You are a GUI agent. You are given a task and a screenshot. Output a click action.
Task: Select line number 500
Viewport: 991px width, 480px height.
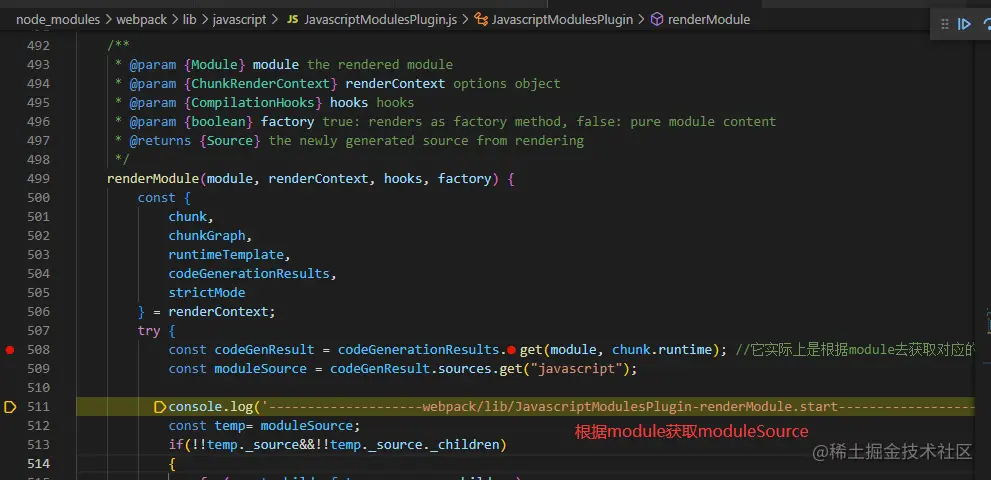pyautogui.click(x=39, y=198)
